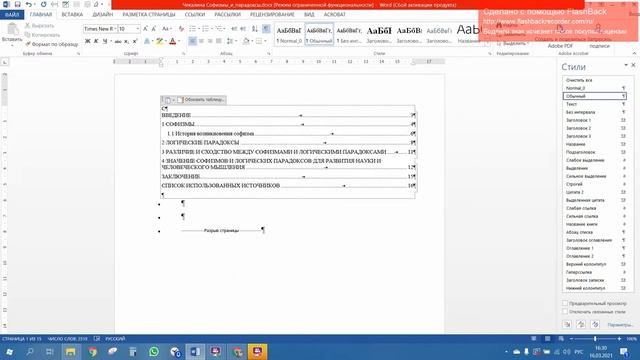Viewport: 640px width, 360px height.
Task: Click Обновить таблицу button above contents
Action: [201, 100]
